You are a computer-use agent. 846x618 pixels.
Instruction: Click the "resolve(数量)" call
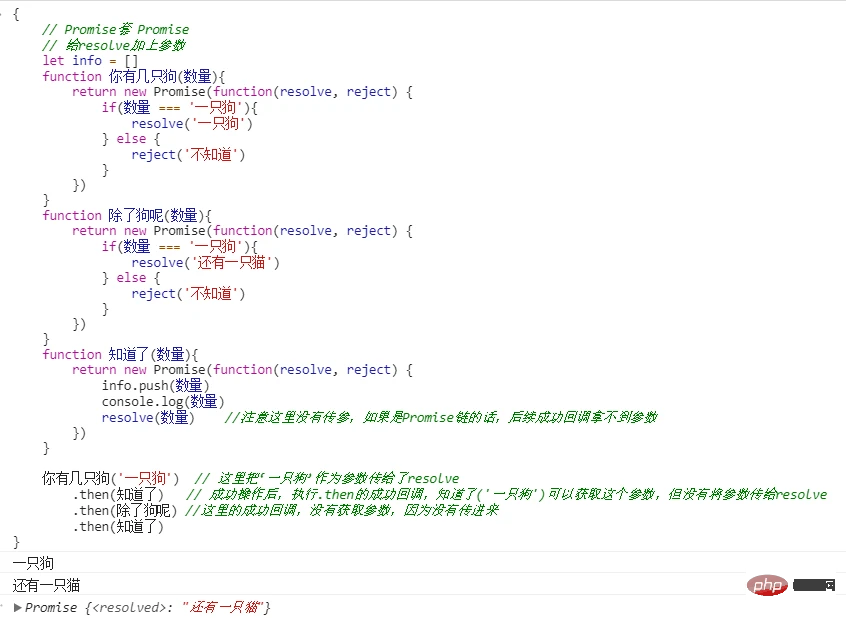coord(148,417)
